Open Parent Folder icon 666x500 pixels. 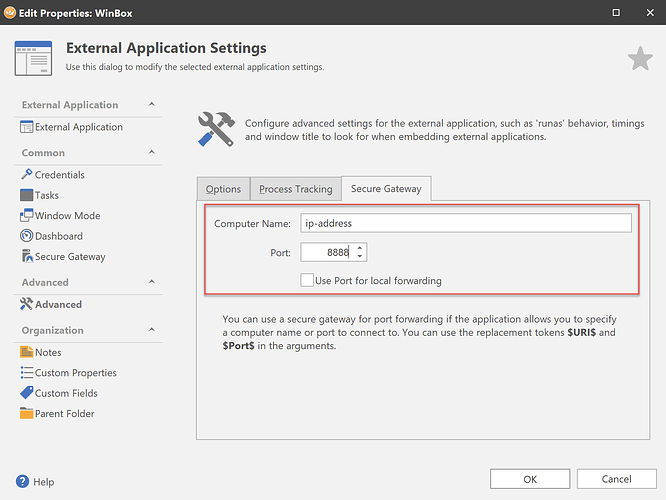tap(26, 413)
